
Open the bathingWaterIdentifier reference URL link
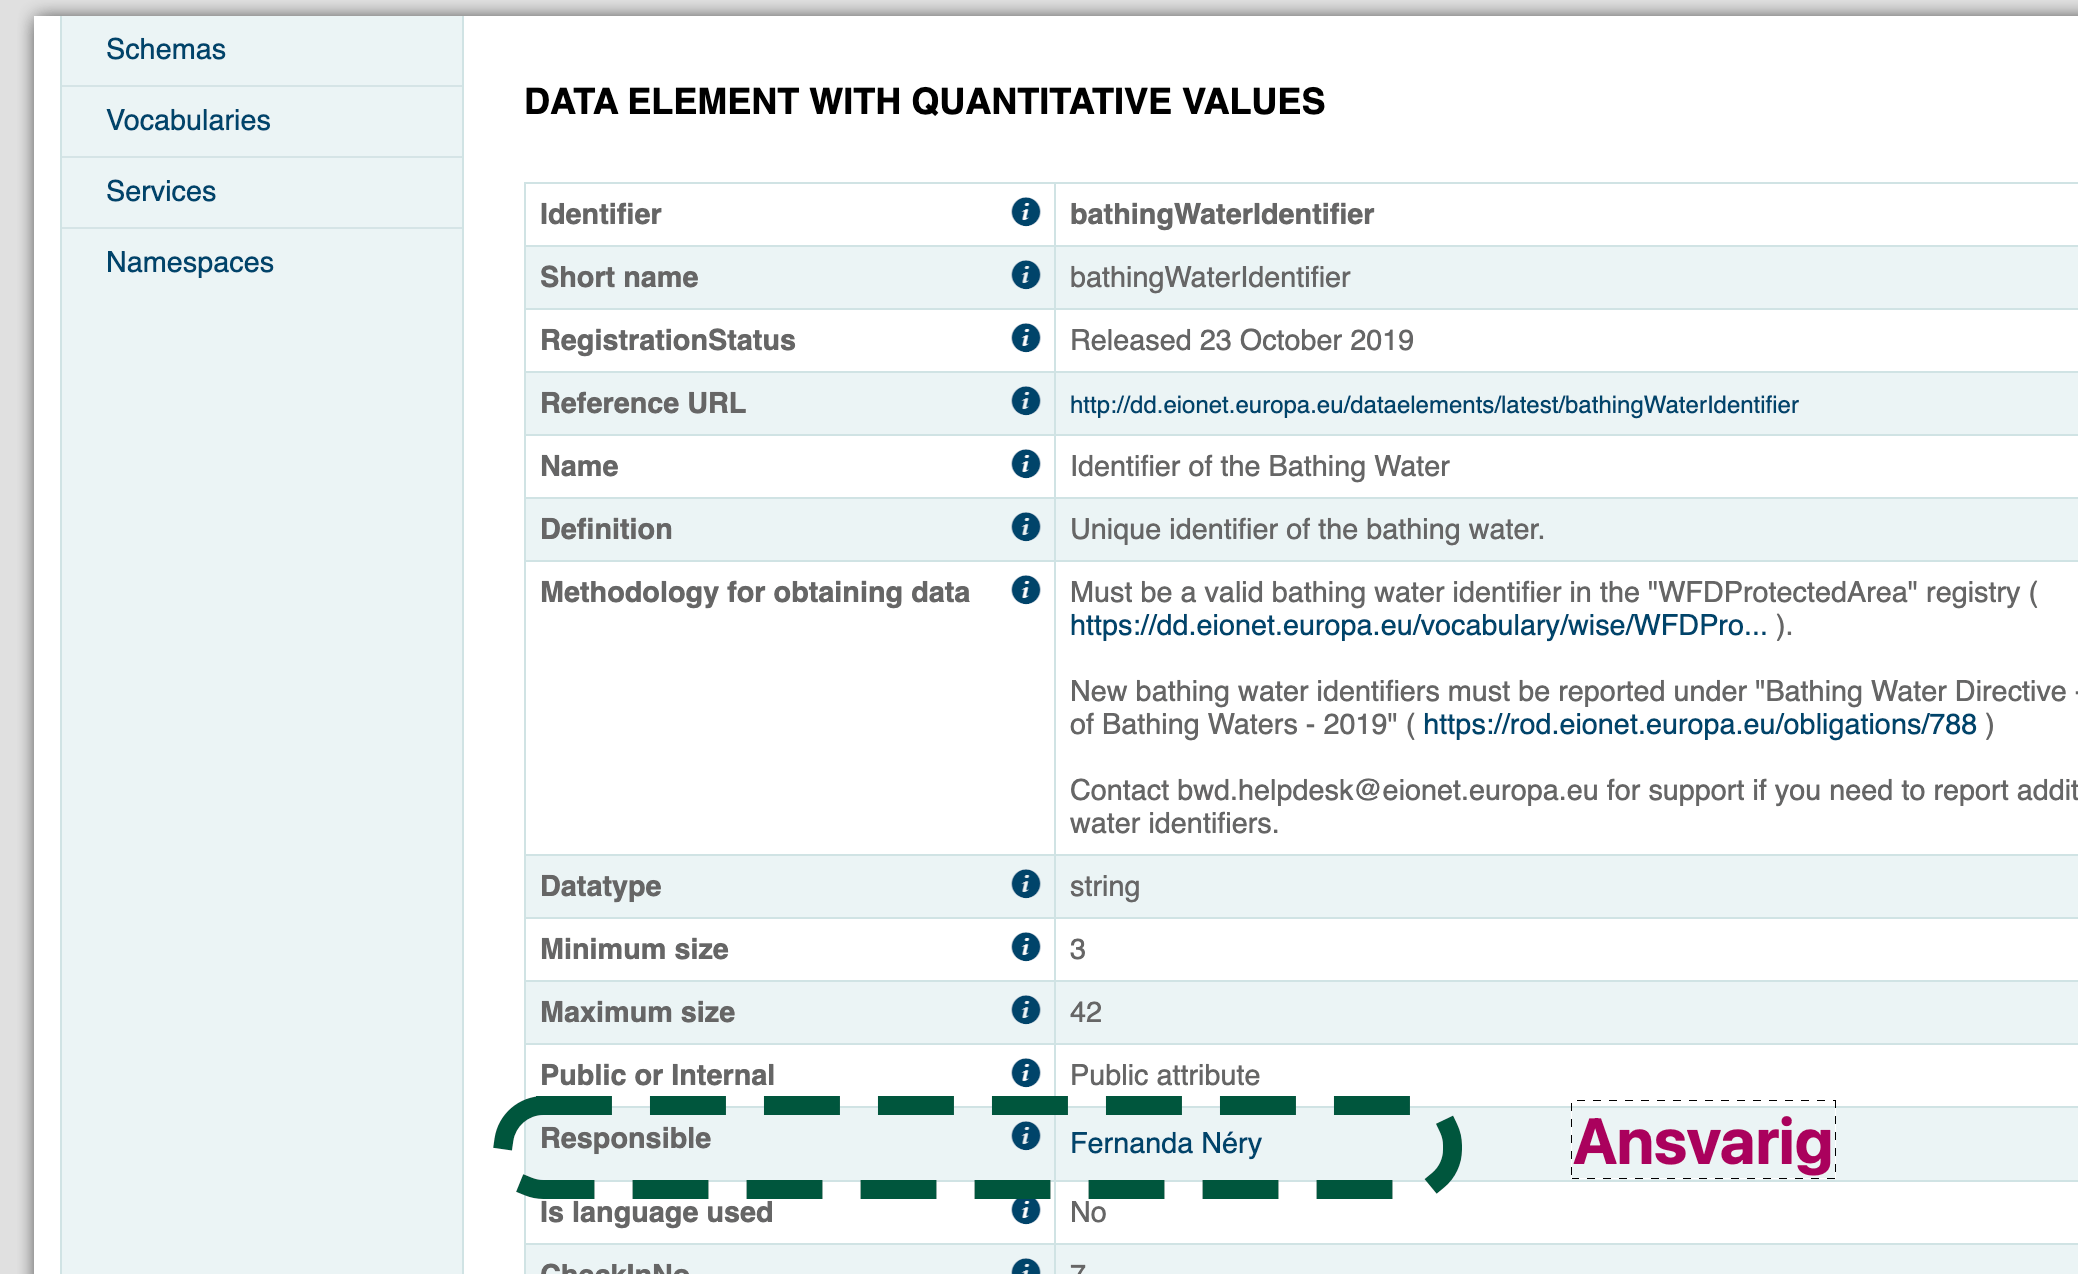click(x=1433, y=405)
